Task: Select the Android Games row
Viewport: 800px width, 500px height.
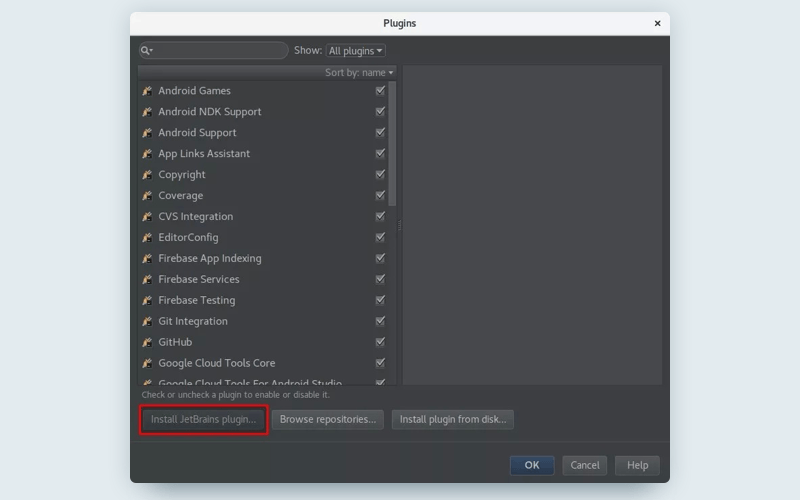Action: [x=263, y=91]
